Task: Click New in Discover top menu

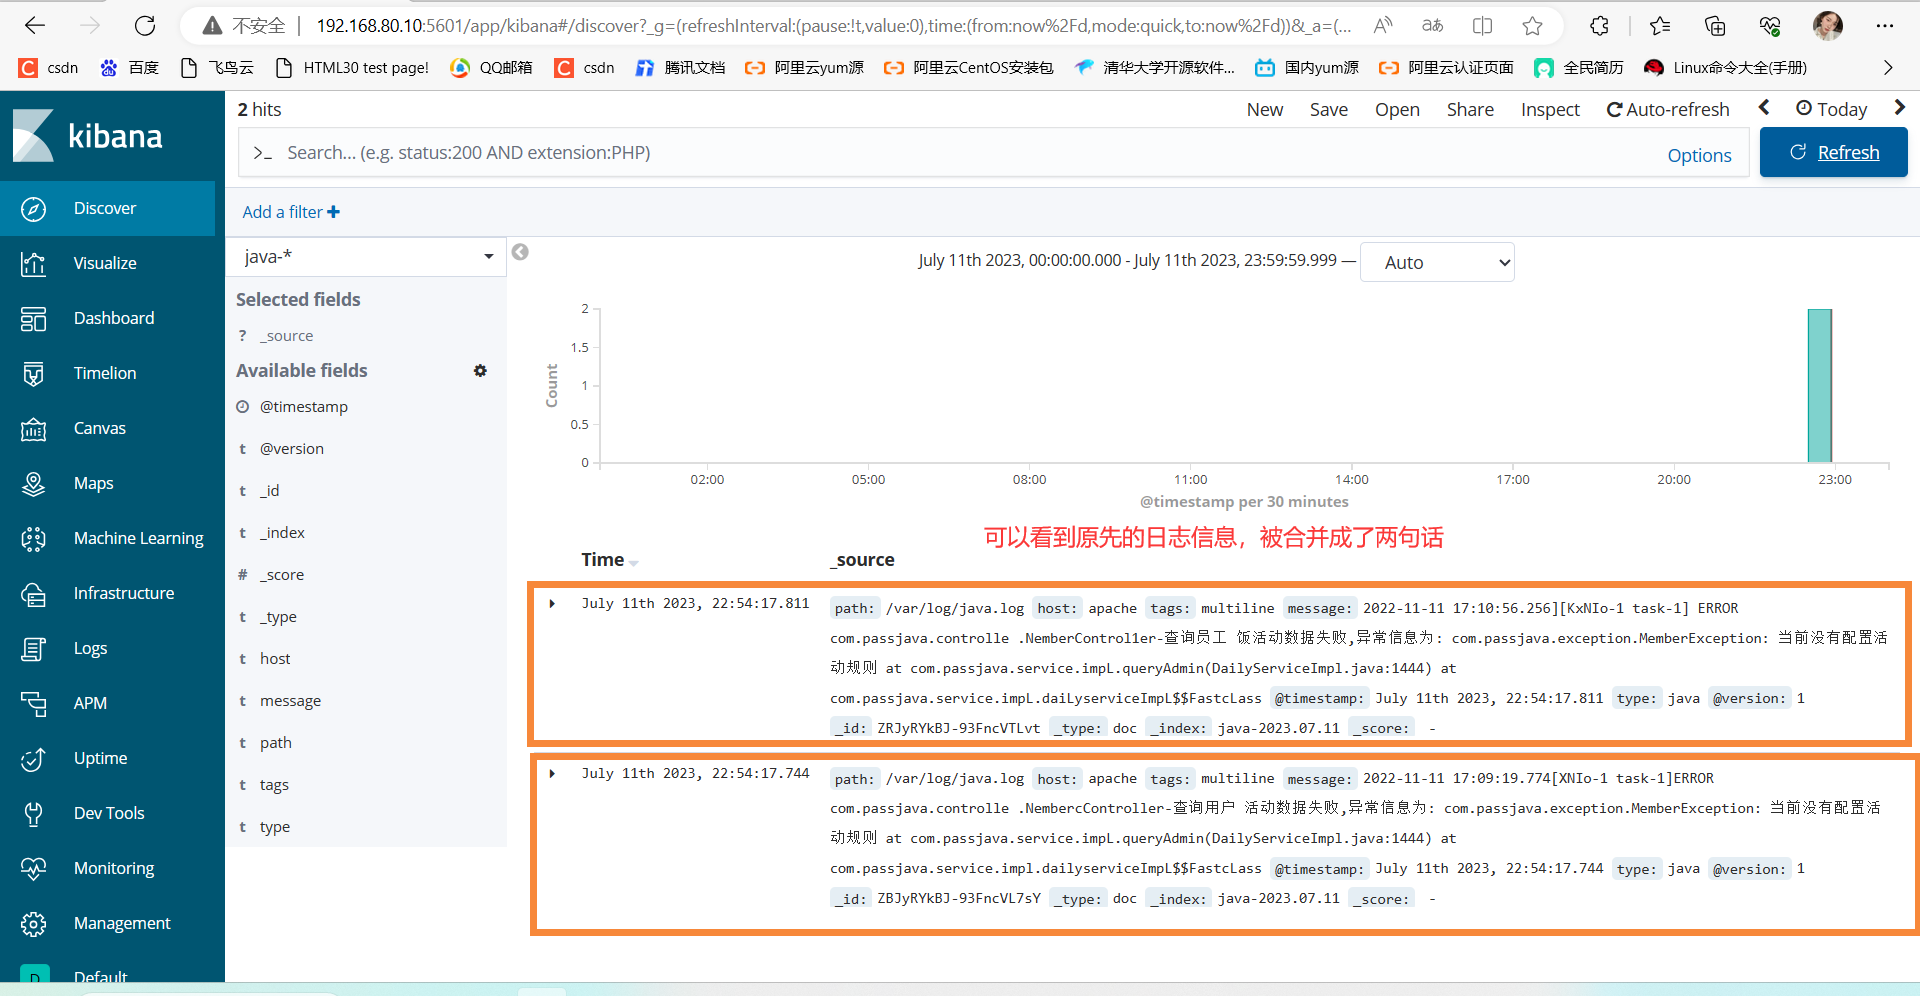Action: point(1265,109)
